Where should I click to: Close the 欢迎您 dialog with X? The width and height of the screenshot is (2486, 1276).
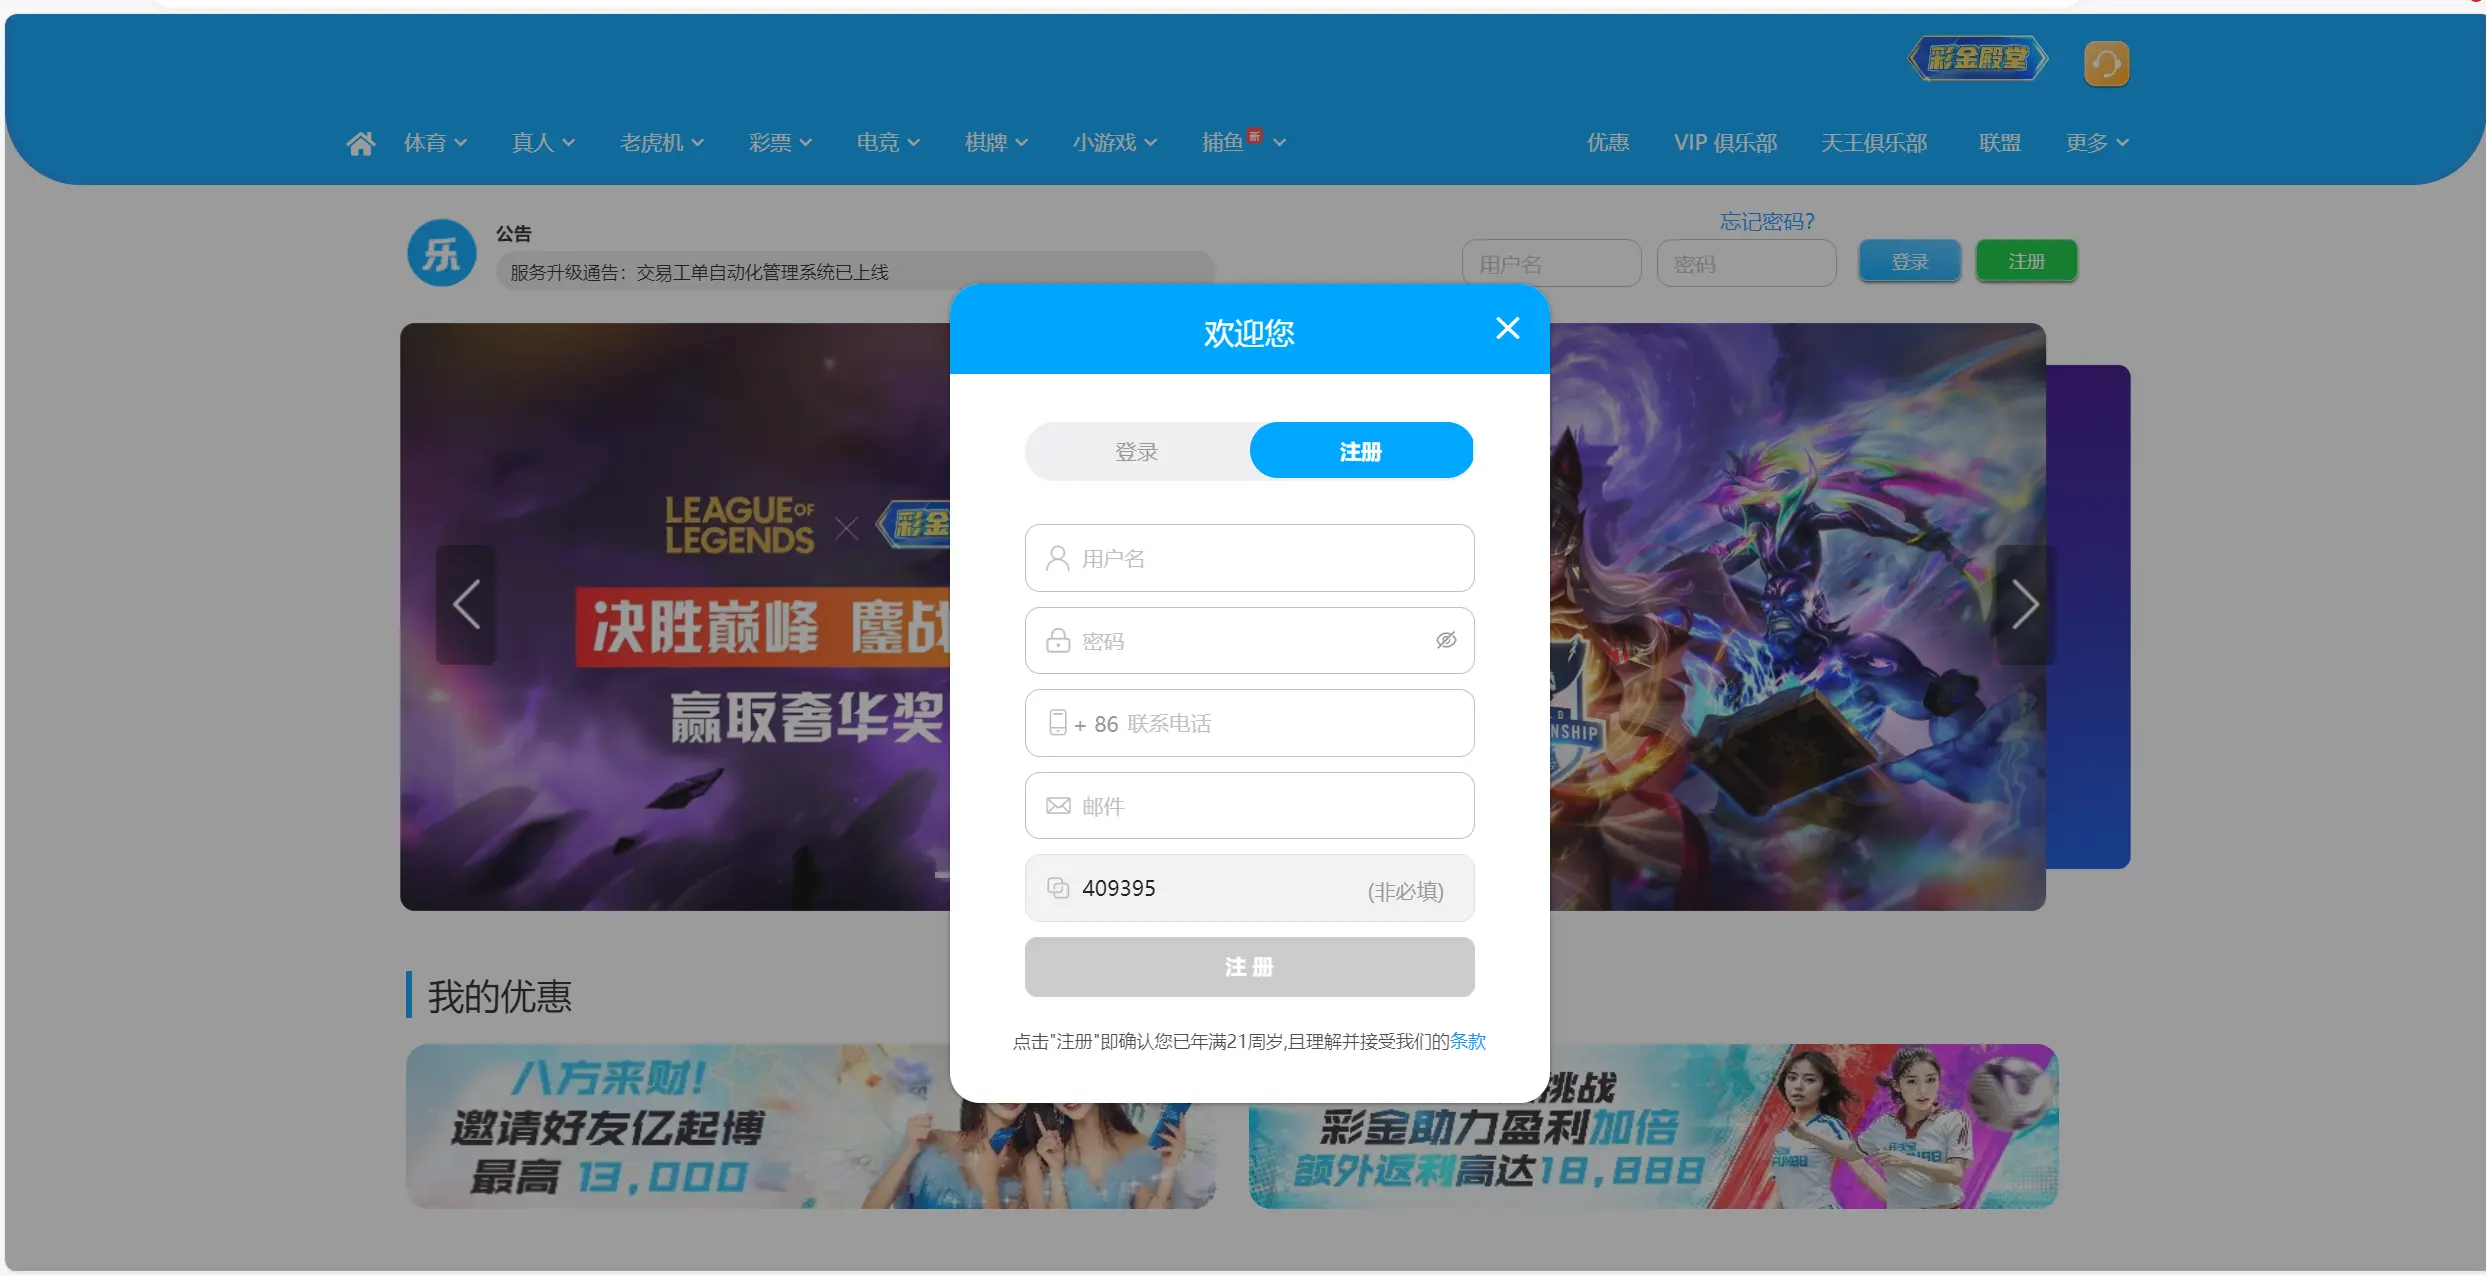1507,329
